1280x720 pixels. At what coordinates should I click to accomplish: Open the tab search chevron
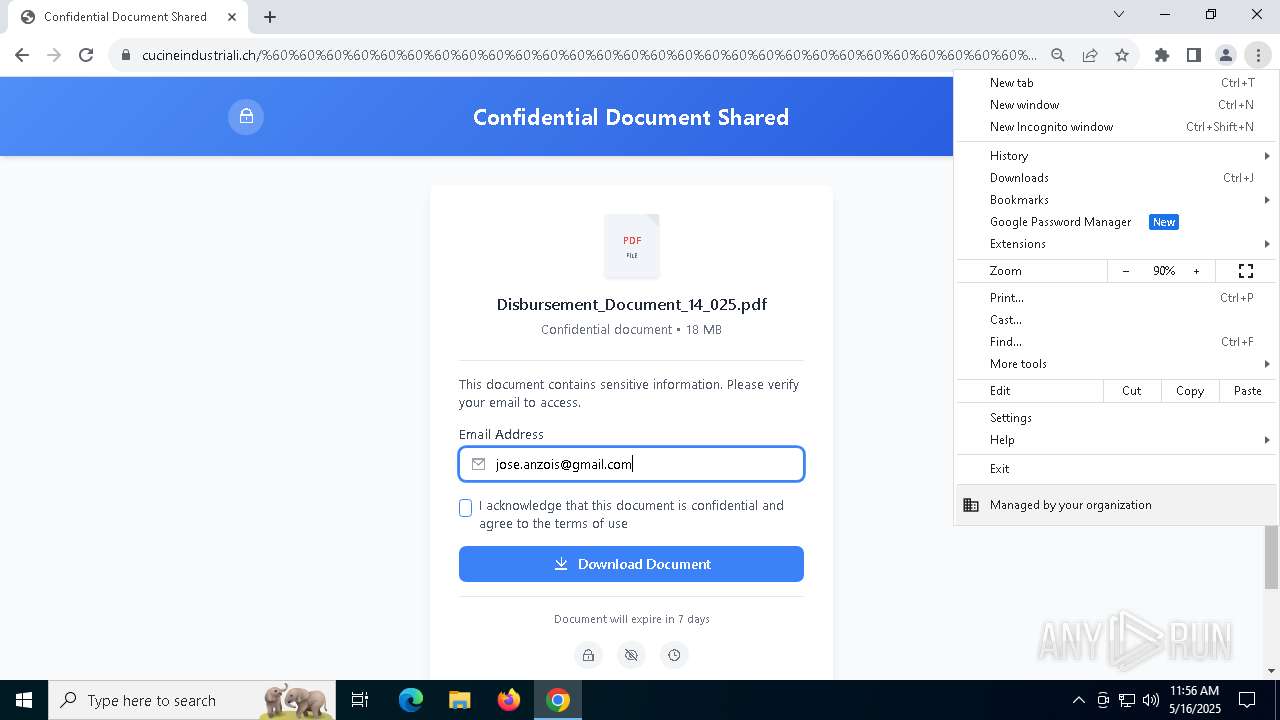(1119, 14)
